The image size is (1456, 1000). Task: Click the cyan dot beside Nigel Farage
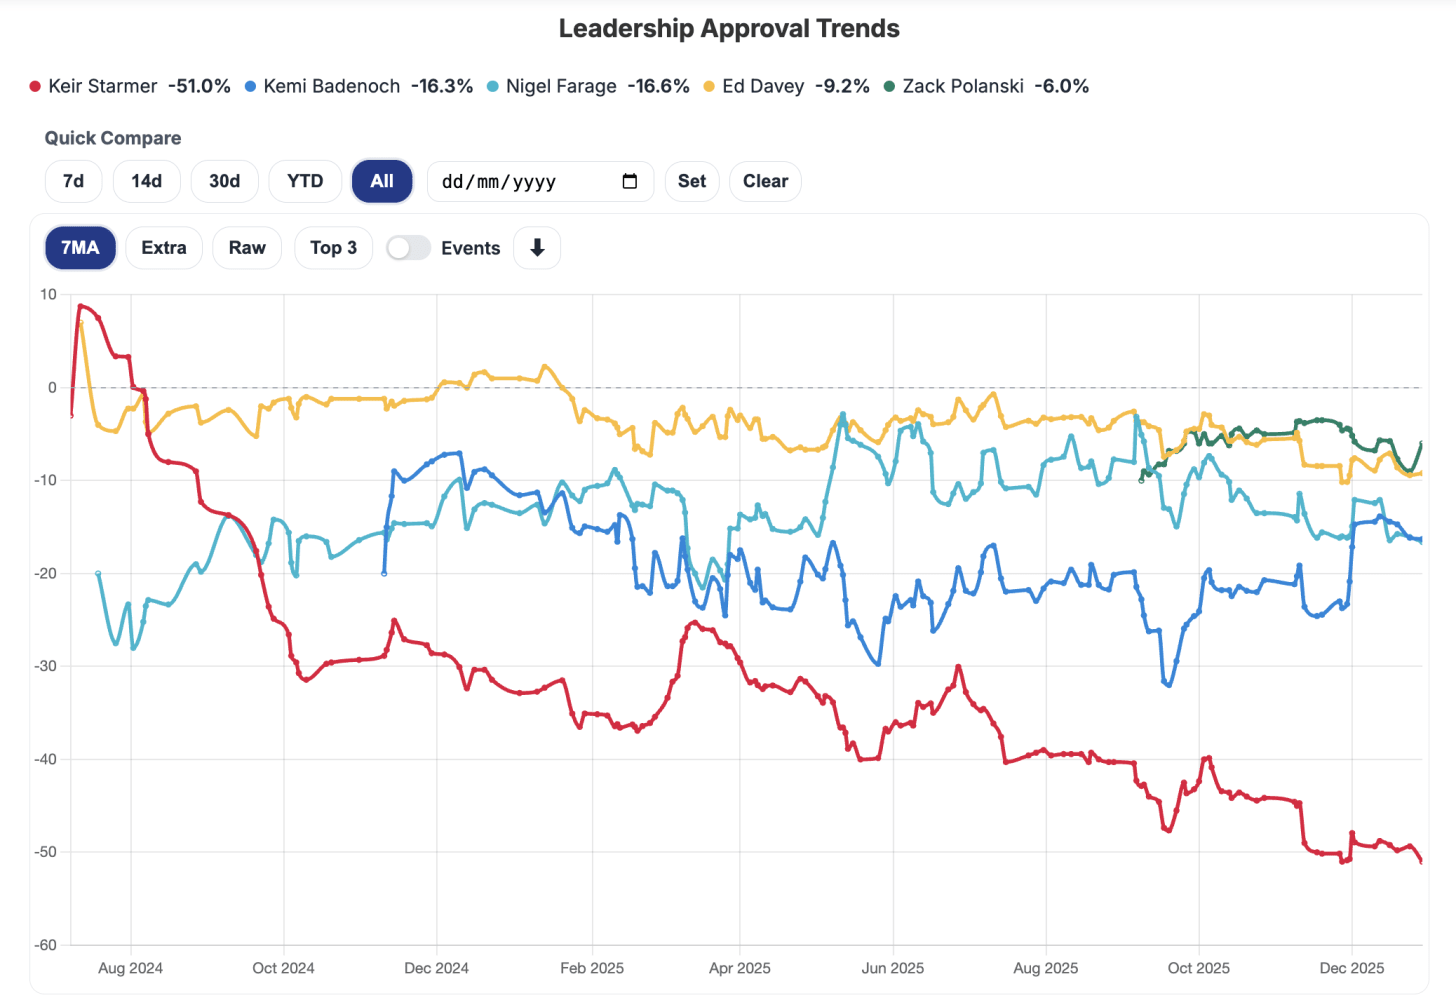[x=491, y=85]
